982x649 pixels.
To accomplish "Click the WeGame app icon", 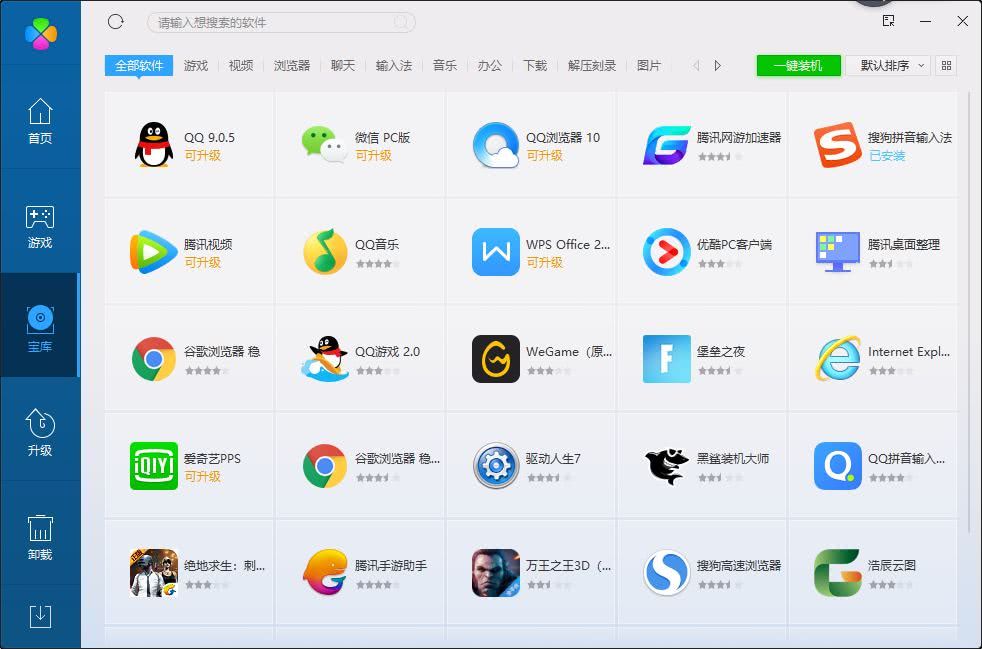I will (495, 360).
